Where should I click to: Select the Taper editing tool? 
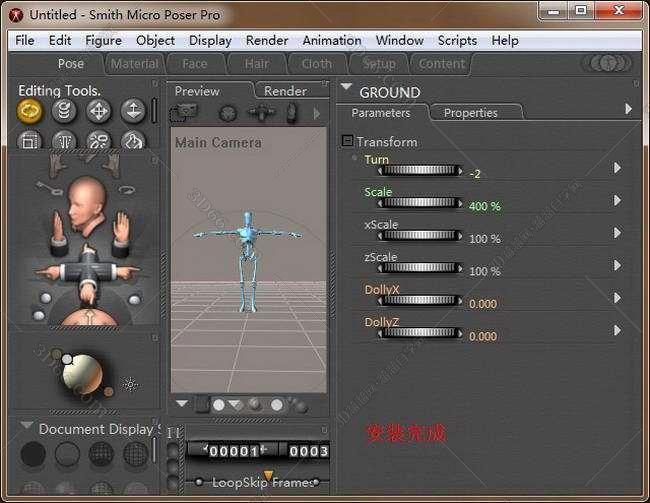click(64, 140)
